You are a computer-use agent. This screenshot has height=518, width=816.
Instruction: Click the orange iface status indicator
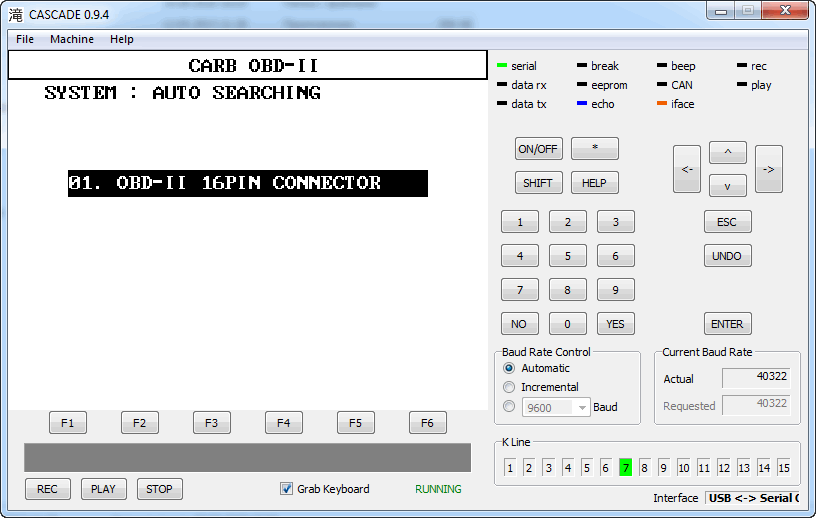(662, 104)
